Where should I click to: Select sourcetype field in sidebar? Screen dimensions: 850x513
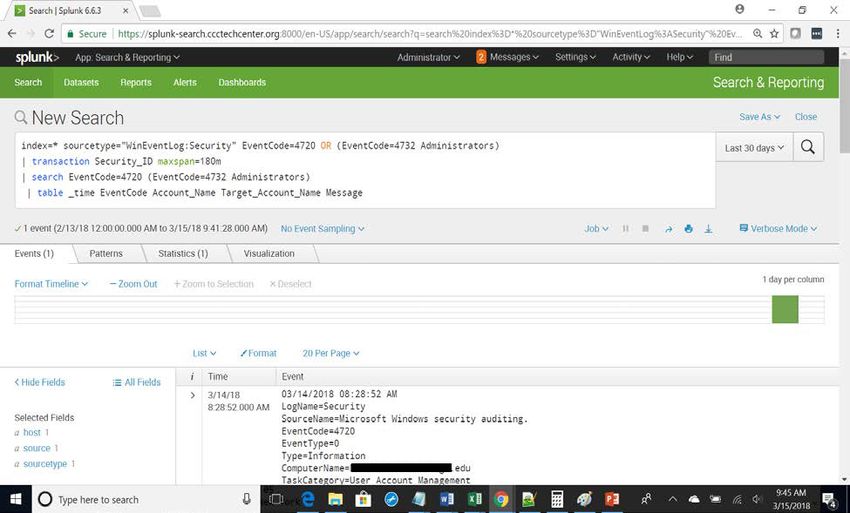click(45, 464)
